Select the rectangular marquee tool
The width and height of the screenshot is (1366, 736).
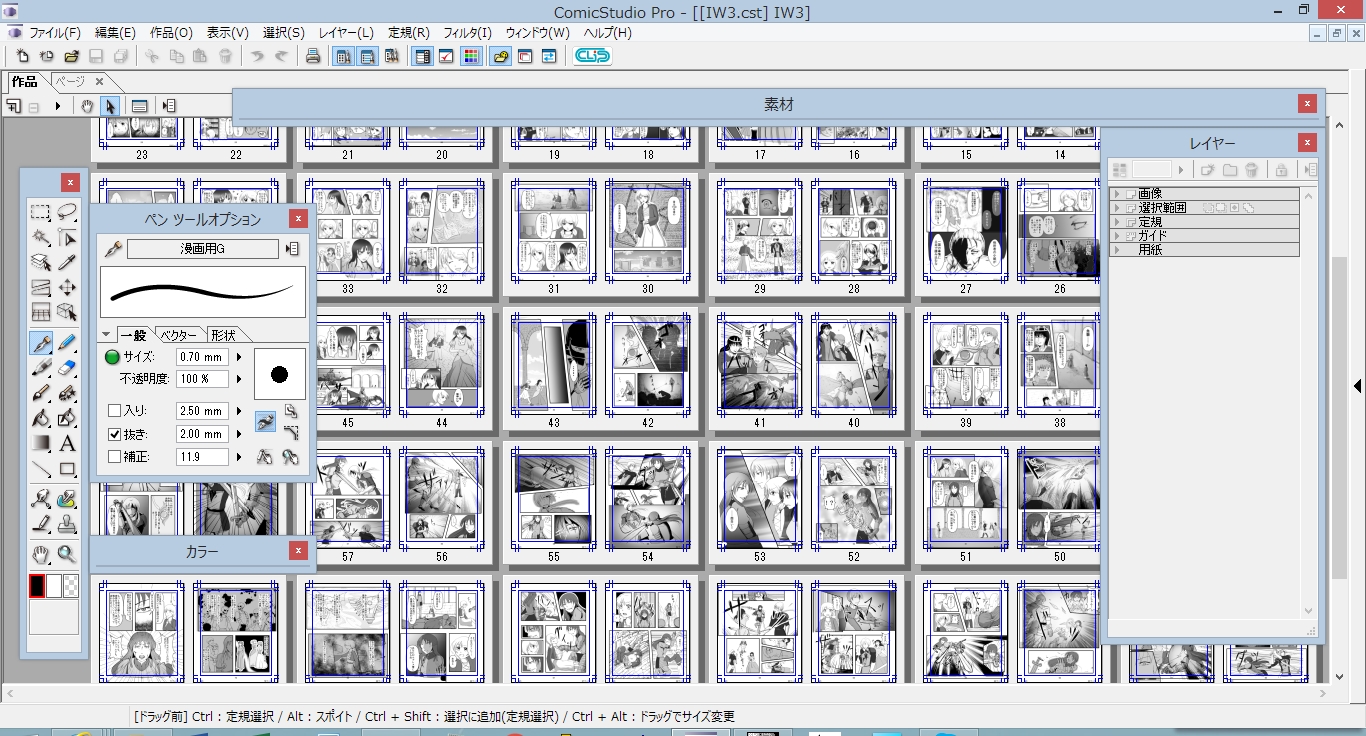(41, 212)
